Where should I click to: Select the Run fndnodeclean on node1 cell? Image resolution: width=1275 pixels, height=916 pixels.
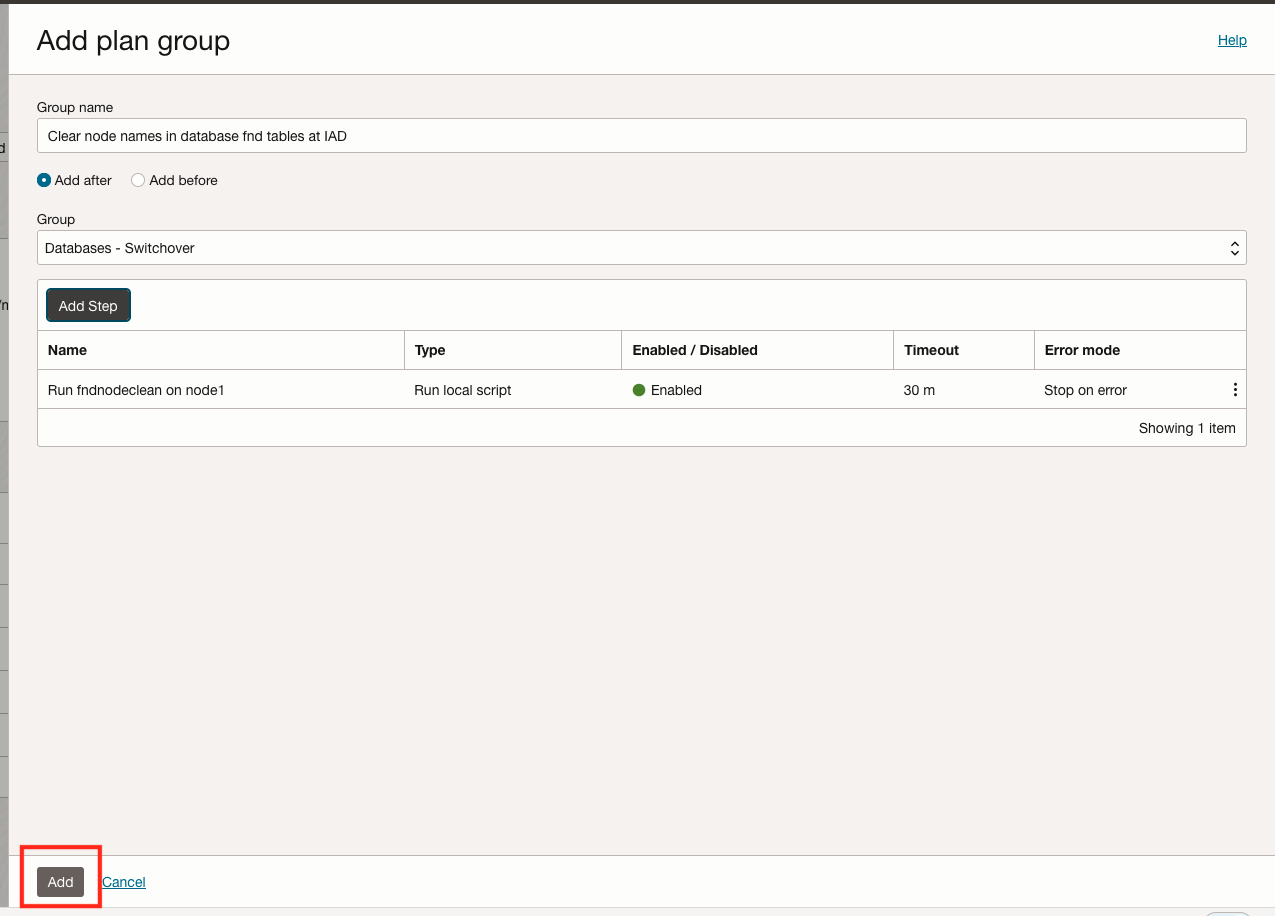click(221, 390)
